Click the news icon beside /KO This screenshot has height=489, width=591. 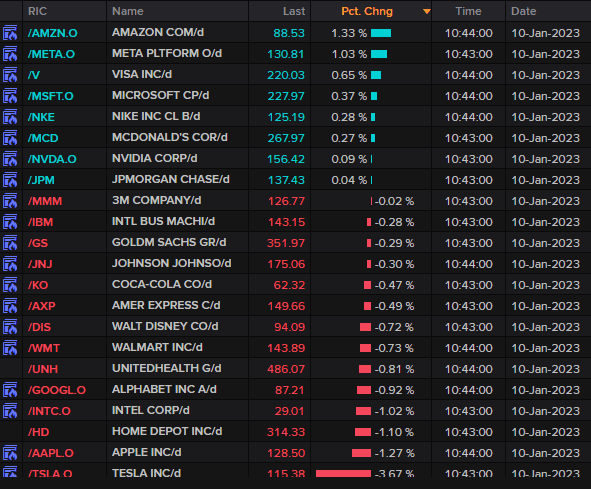10,285
